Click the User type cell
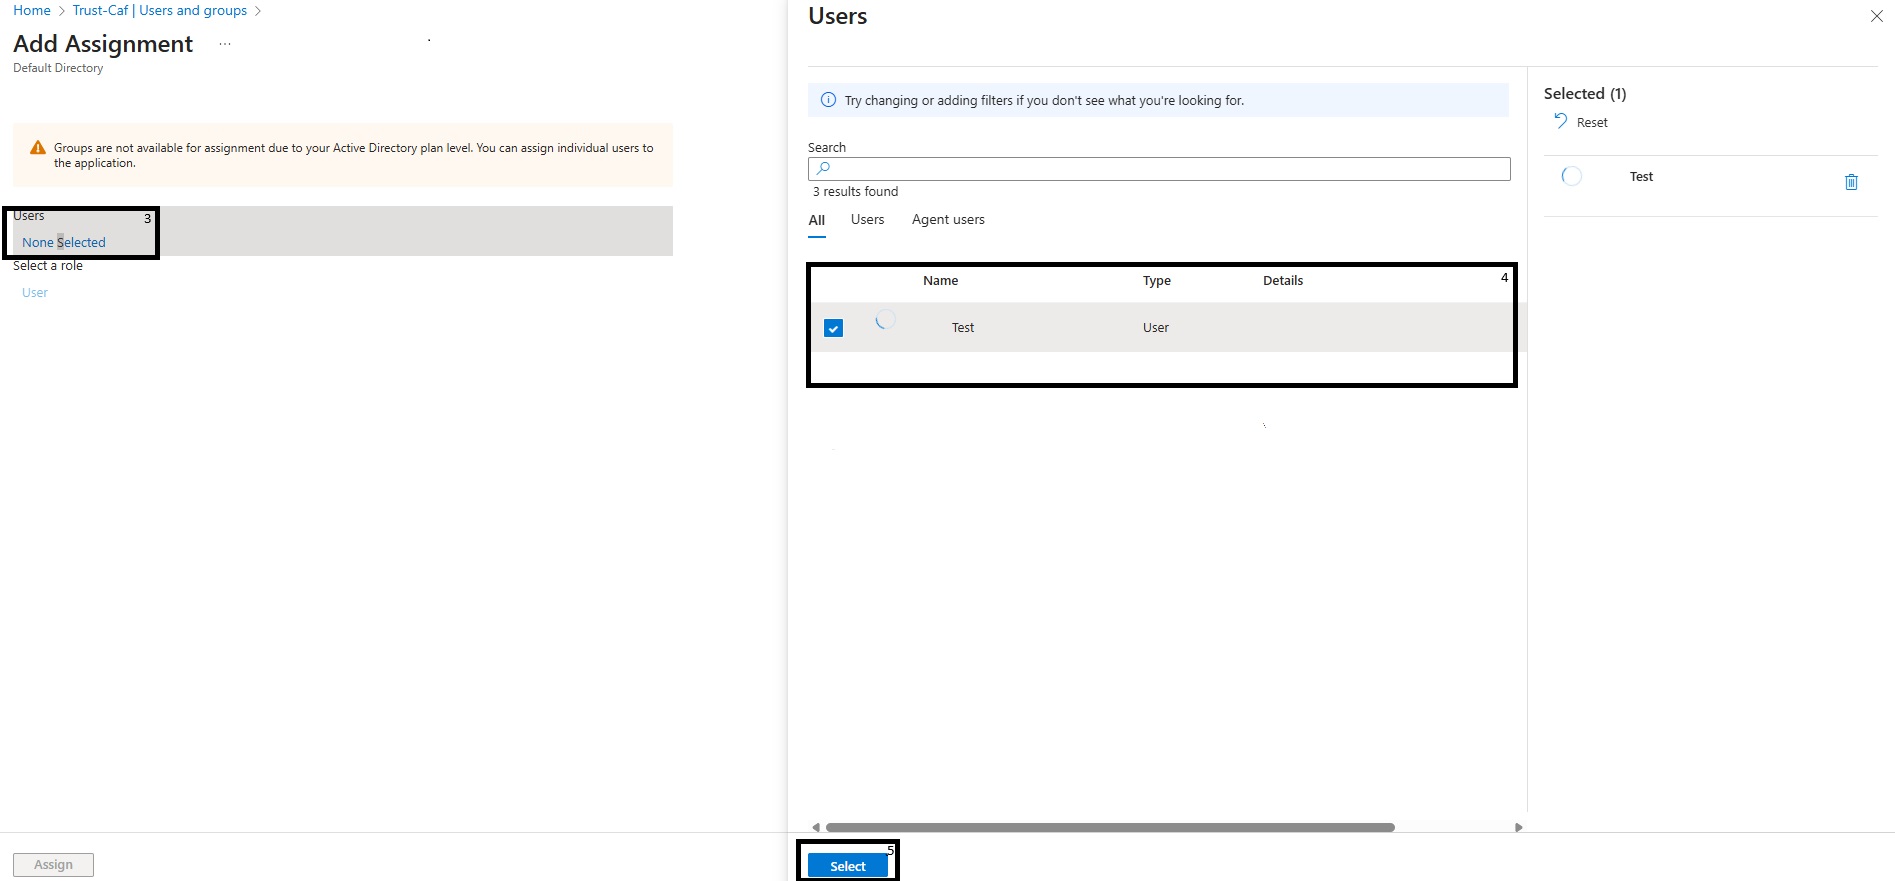Image resolution: width=1895 pixels, height=881 pixels. coord(1156,328)
